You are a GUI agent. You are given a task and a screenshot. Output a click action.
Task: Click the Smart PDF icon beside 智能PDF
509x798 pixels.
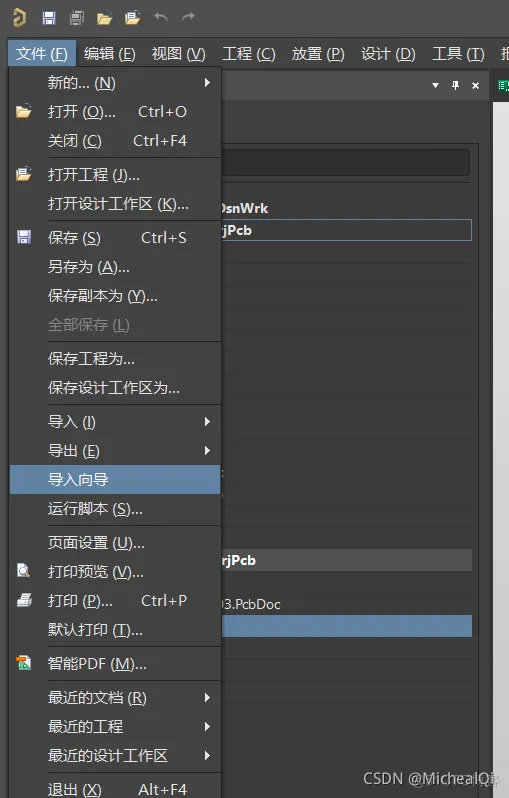[x=23, y=663]
